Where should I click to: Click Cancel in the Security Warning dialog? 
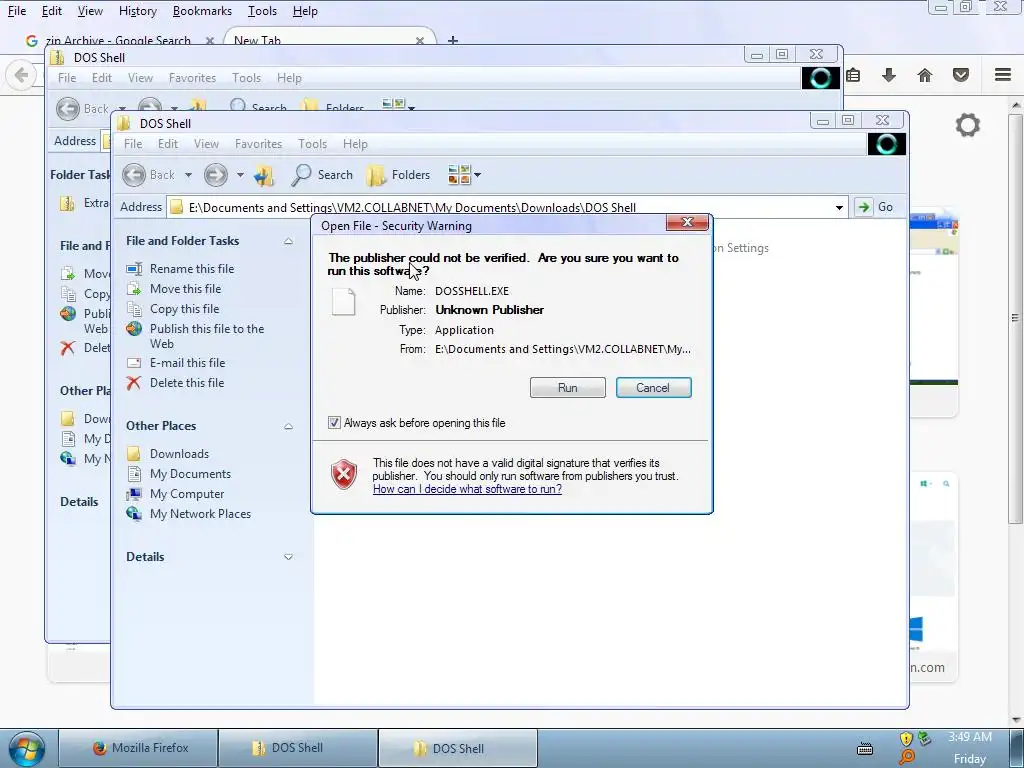point(653,387)
